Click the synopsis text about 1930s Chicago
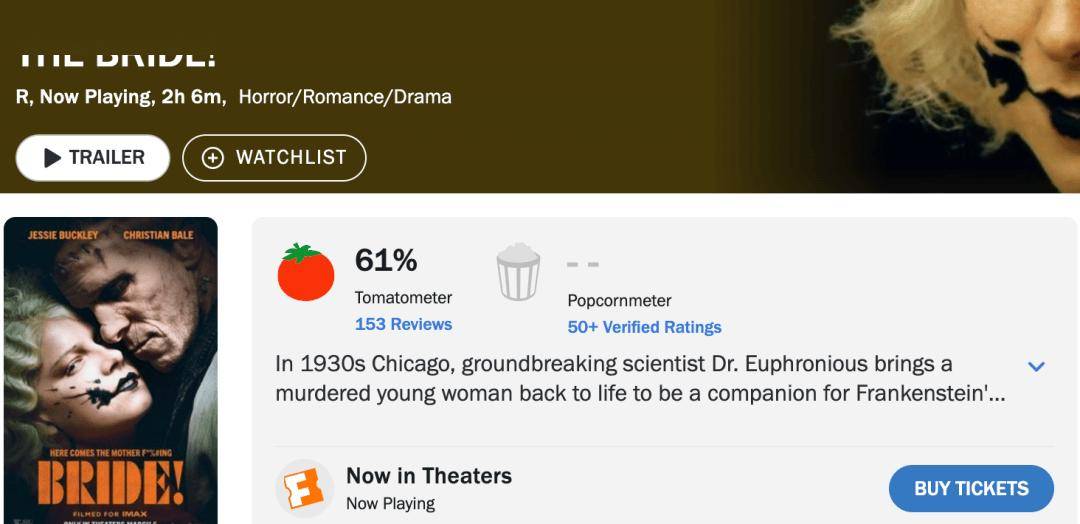 click(x=640, y=378)
